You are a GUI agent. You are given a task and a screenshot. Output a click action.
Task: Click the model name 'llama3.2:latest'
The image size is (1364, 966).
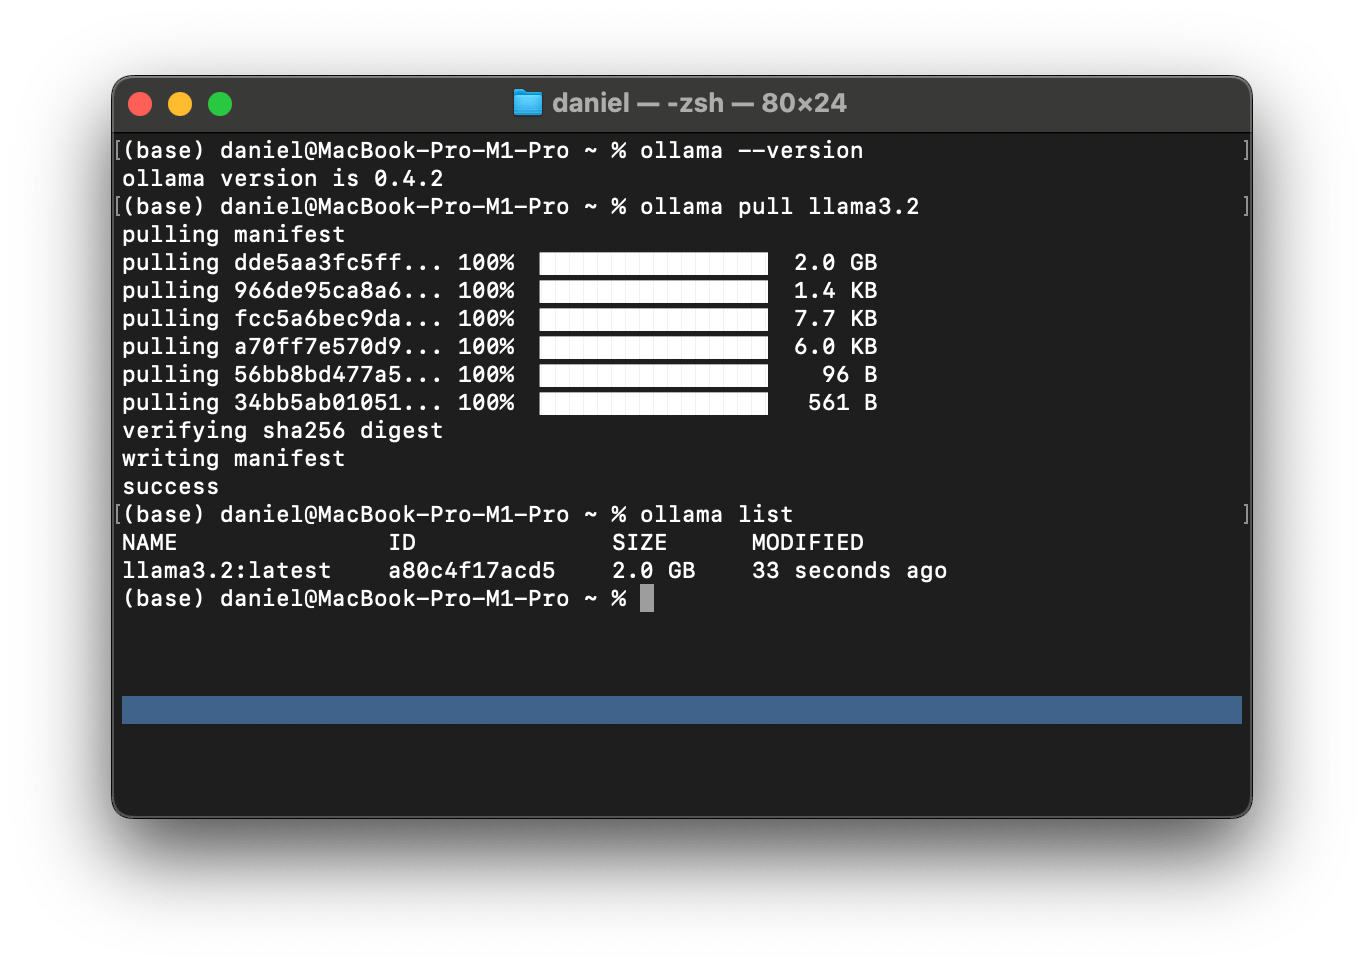click(x=226, y=571)
